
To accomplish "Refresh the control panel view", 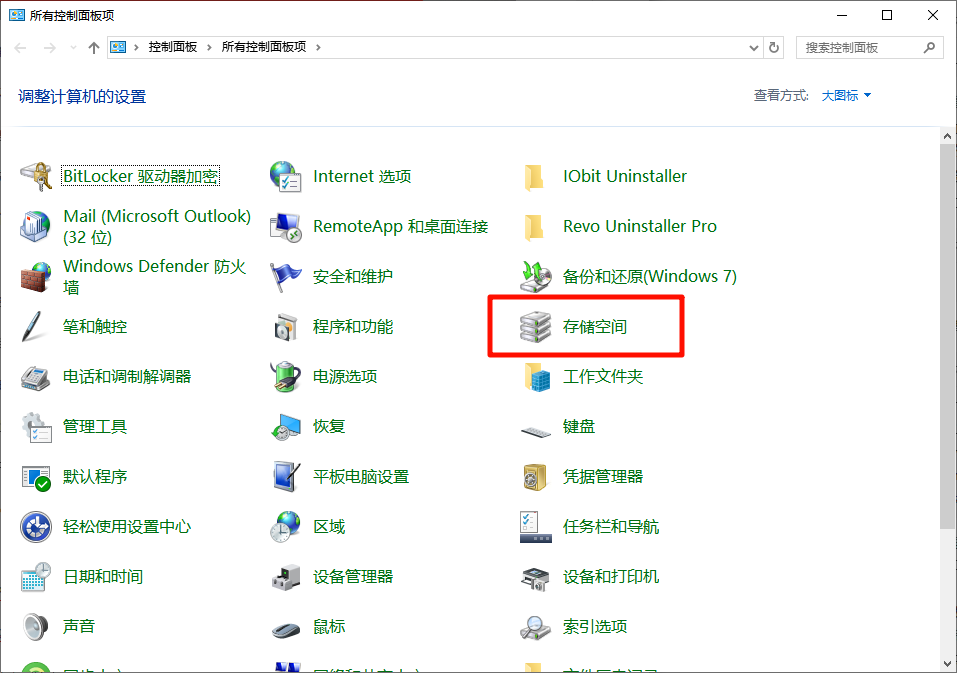I will click(774, 47).
